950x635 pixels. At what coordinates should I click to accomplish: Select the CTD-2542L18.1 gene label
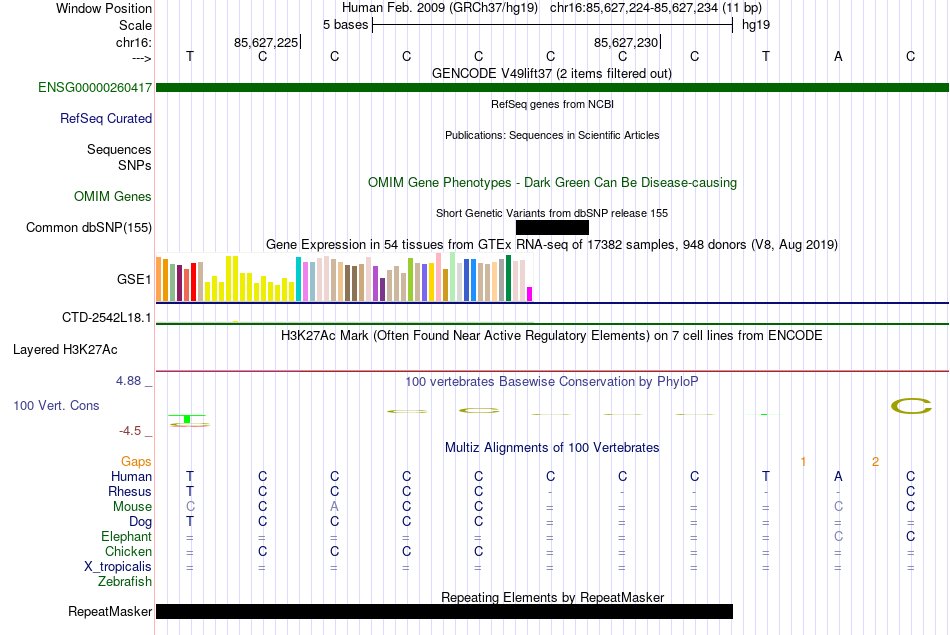click(107, 318)
